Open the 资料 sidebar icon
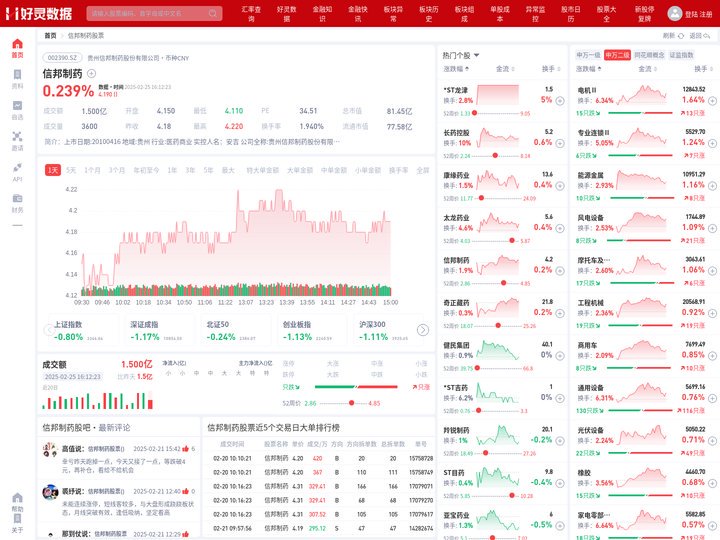The width and height of the screenshot is (720, 540). 17,79
